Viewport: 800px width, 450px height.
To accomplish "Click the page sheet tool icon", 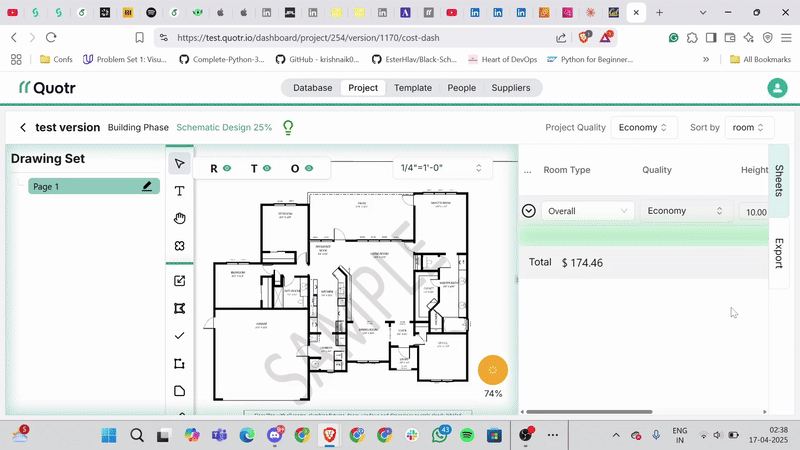I will pyautogui.click(x=179, y=391).
